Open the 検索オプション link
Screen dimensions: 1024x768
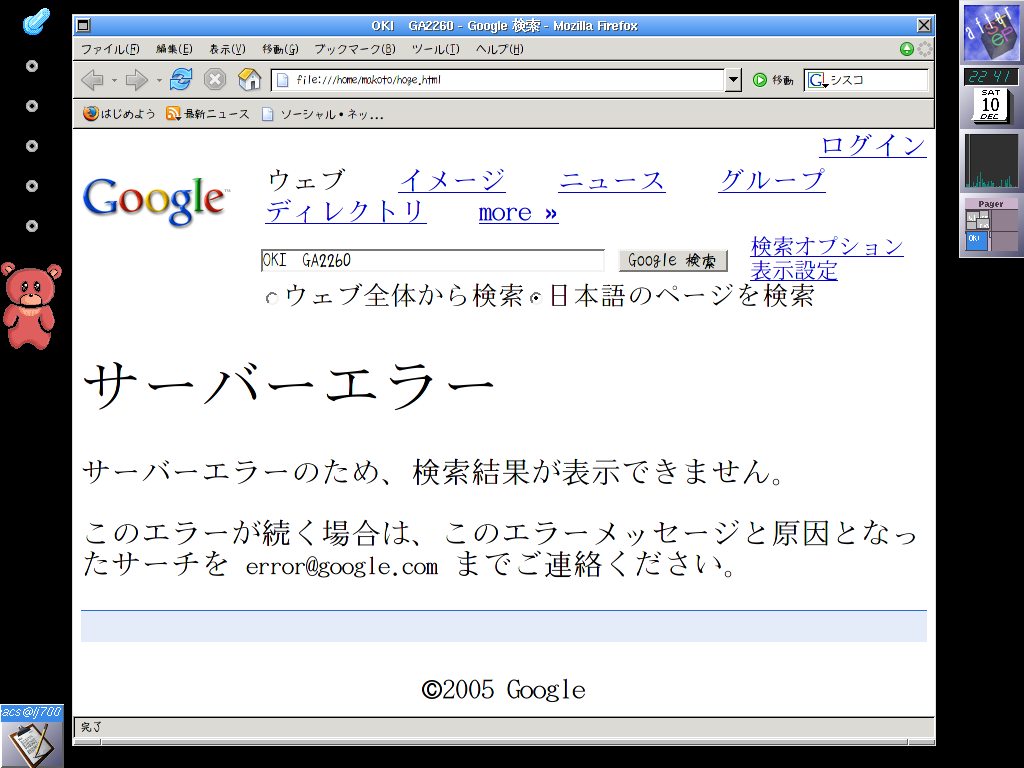point(827,246)
